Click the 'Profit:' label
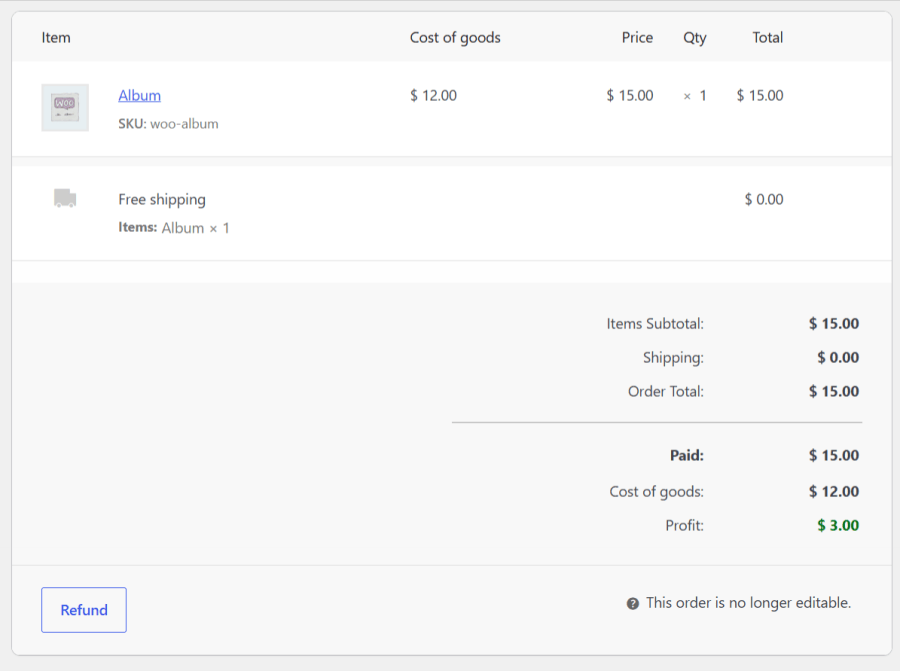This screenshot has height=671, width=900. point(684,526)
